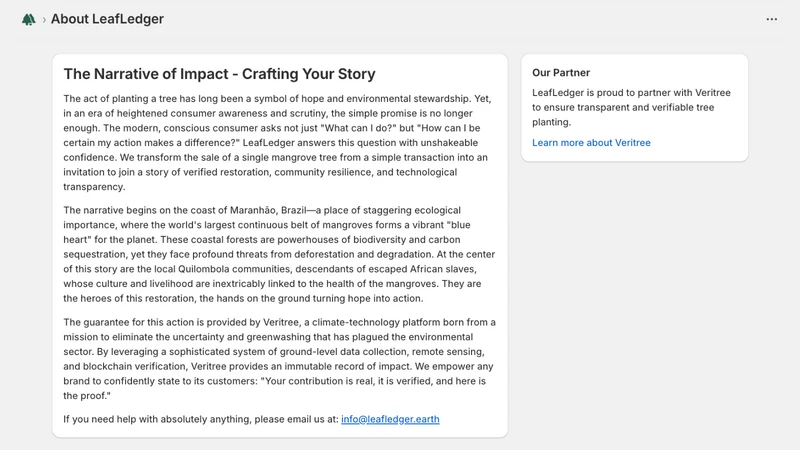Open the Learn more about Veritree link
The image size is (800, 450).
591,143
